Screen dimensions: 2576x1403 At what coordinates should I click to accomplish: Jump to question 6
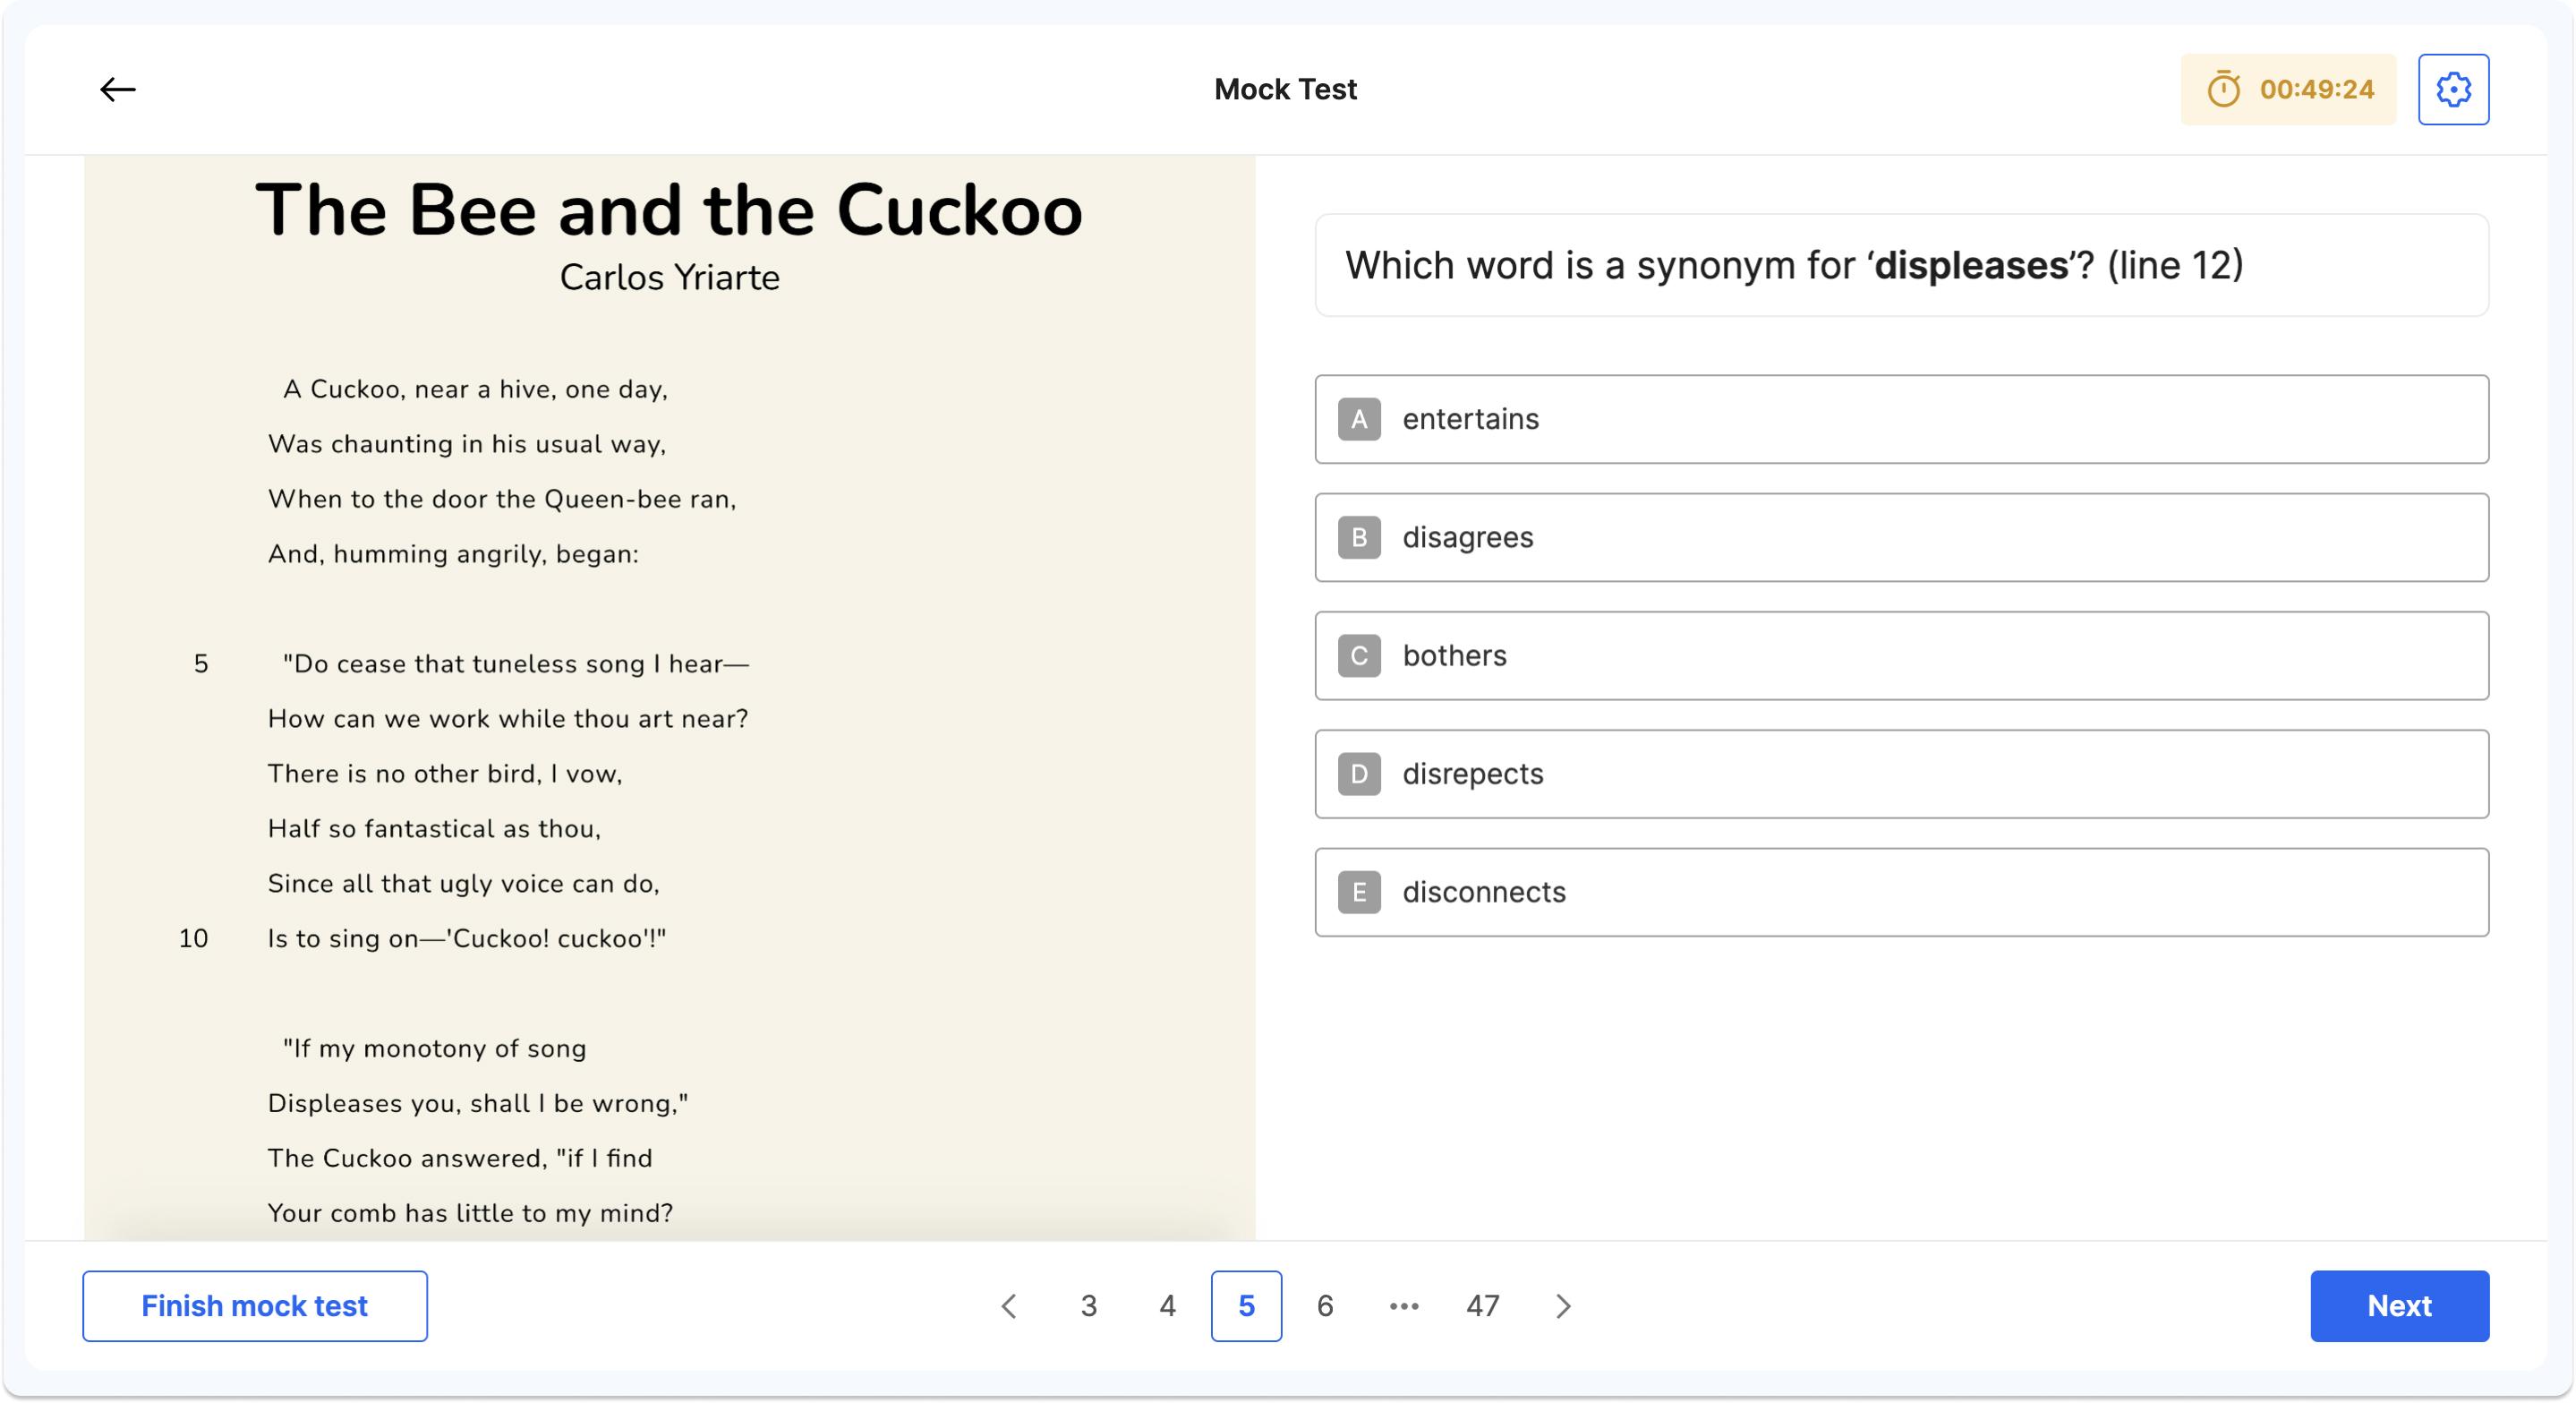point(1325,1306)
